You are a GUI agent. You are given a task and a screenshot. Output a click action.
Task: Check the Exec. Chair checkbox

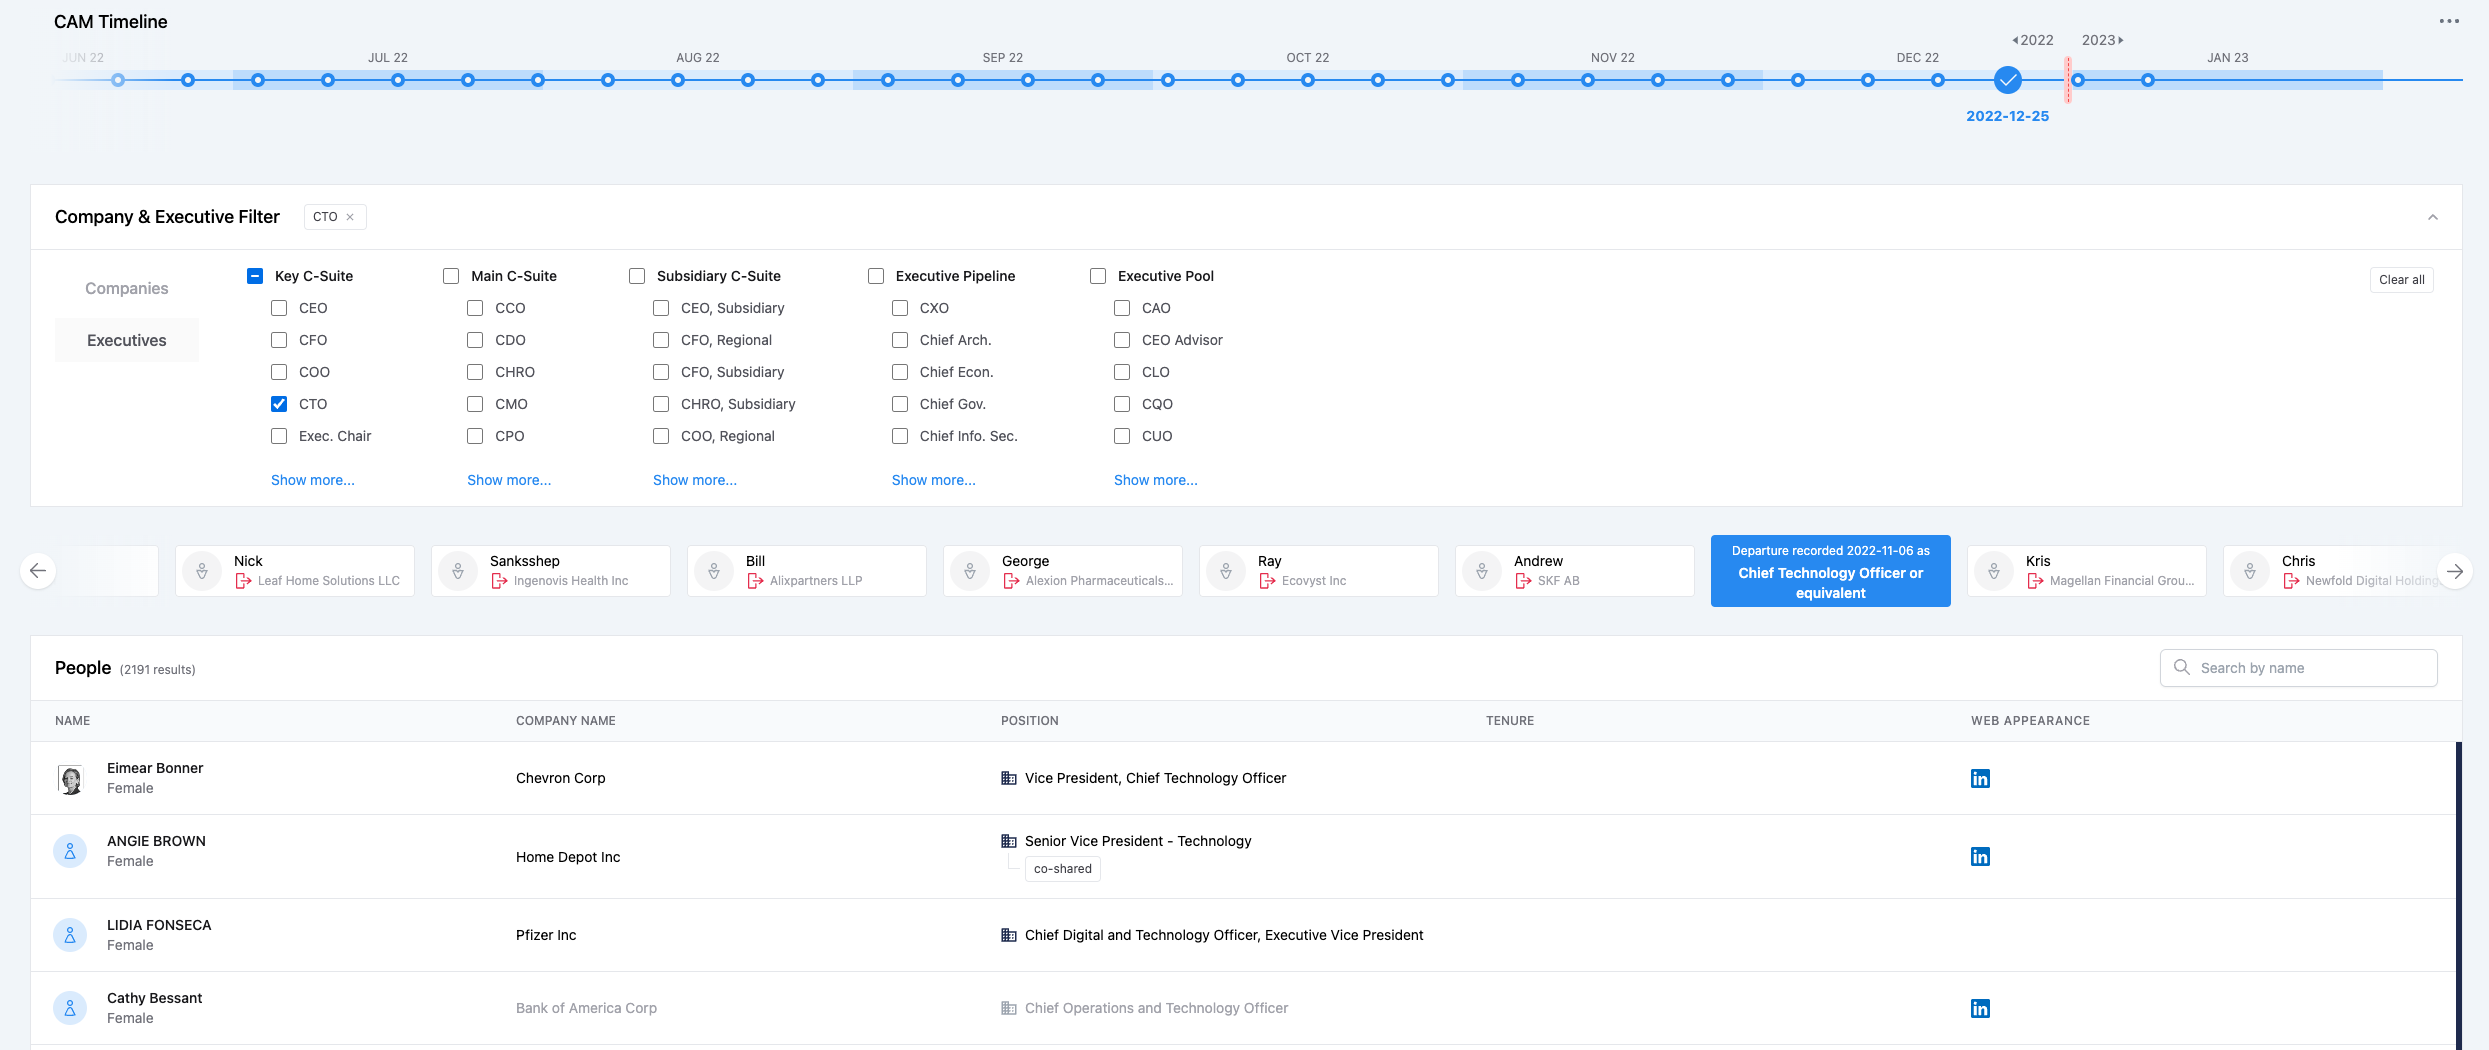tap(279, 436)
